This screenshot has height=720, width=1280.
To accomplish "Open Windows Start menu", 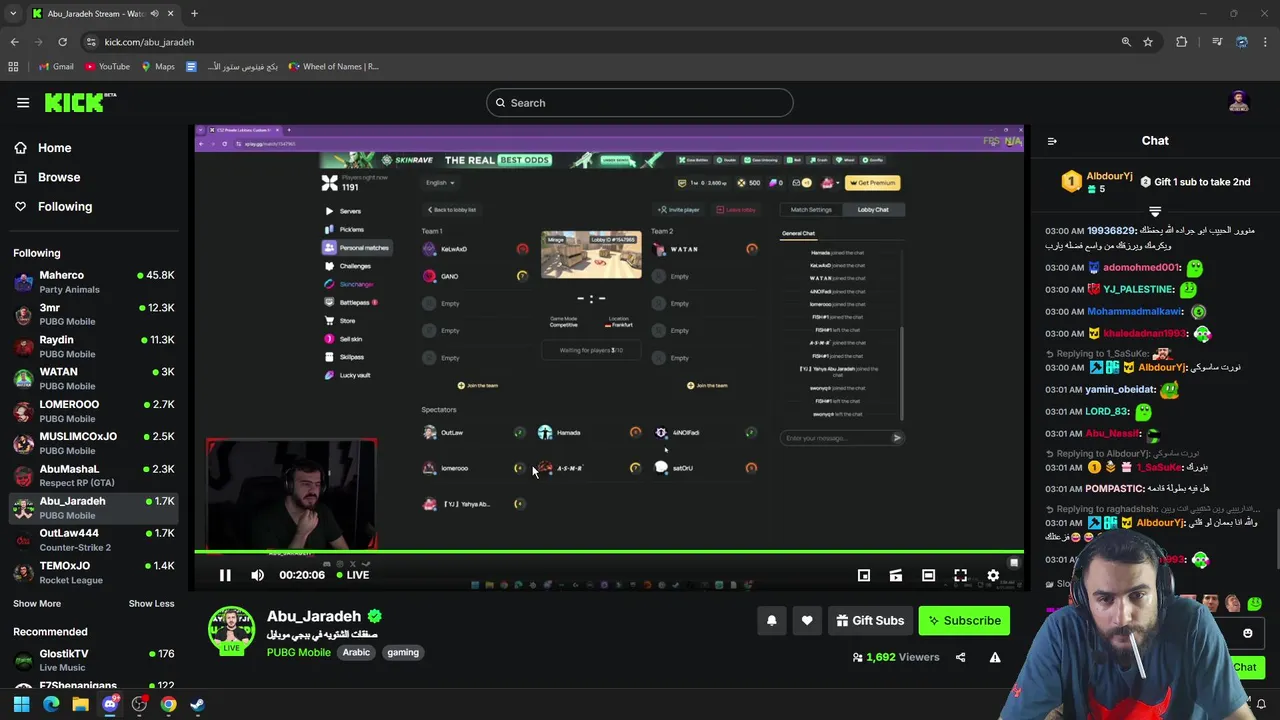I will (x=22, y=704).
